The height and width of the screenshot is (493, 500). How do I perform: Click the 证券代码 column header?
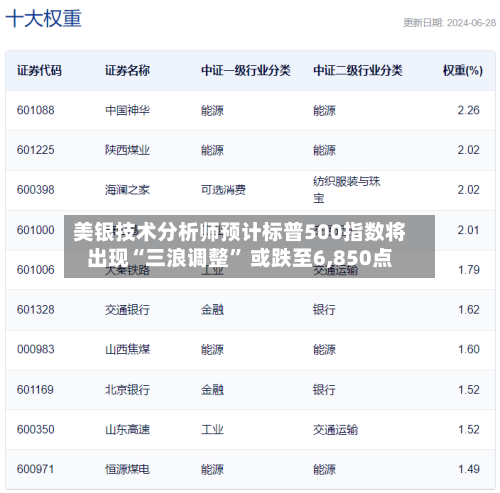[x=39, y=70]
